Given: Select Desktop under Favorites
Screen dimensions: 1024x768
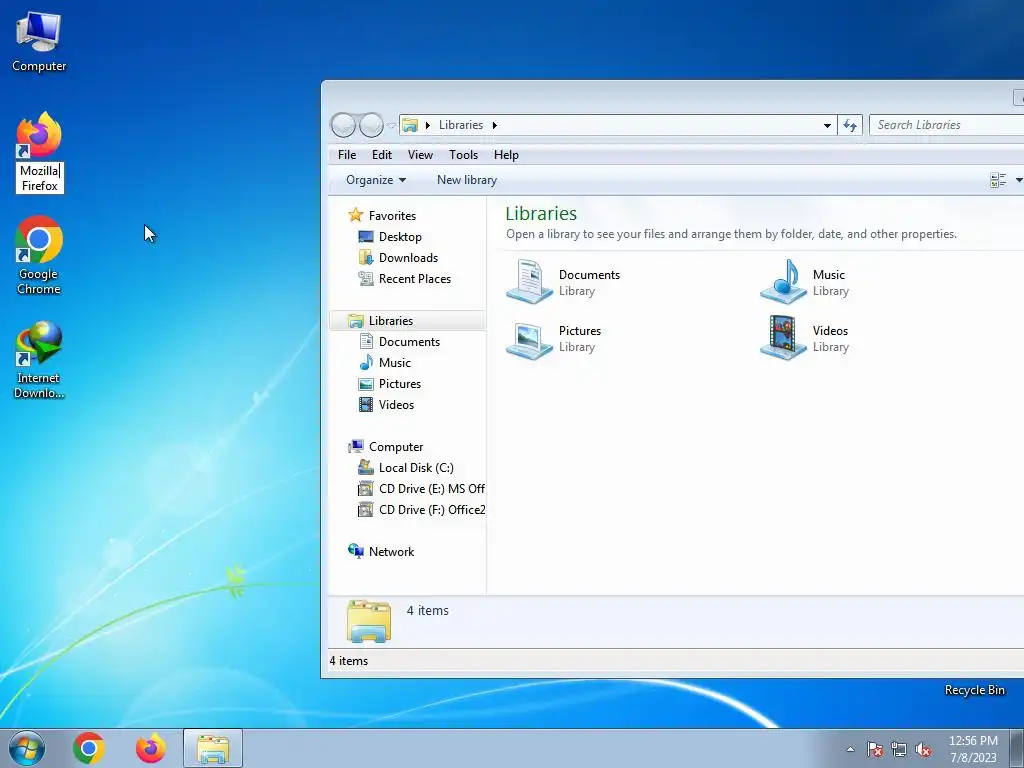Looking at the screenshot, I should coord(400,236).
